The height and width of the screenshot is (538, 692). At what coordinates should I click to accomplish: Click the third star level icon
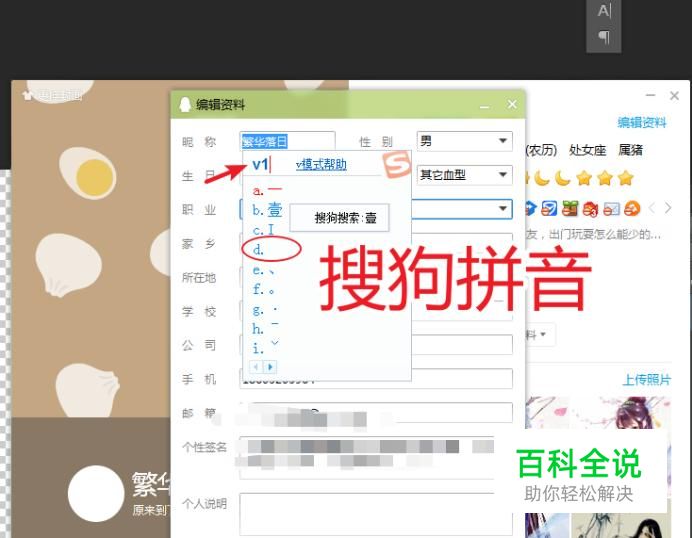click(x=625, y=178)
